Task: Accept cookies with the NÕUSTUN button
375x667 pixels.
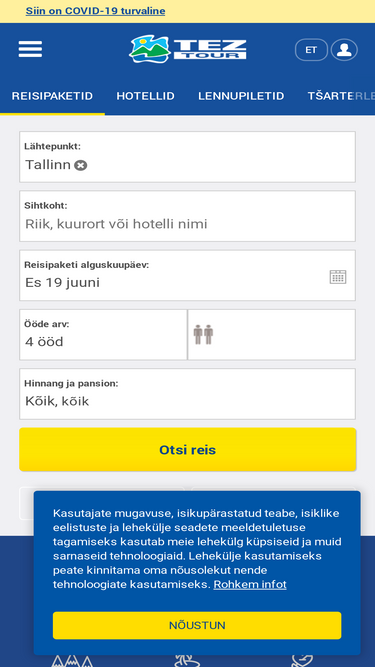Action: coord(197,625)
